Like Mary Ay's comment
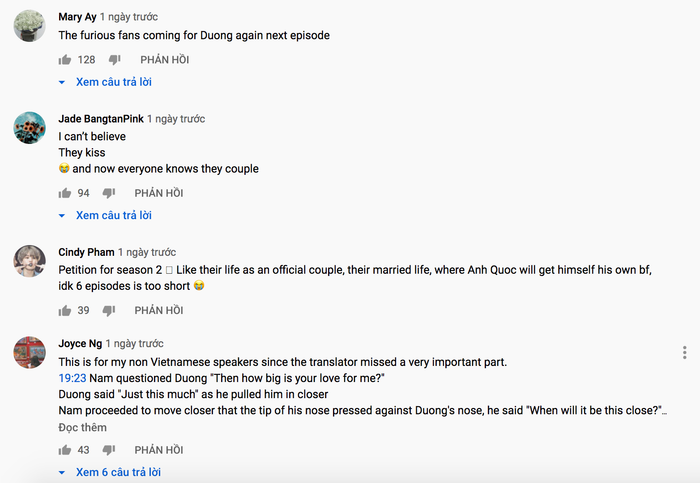Image resolution: width=700 pixels, height=483 pixels. [x=64, y=60]
